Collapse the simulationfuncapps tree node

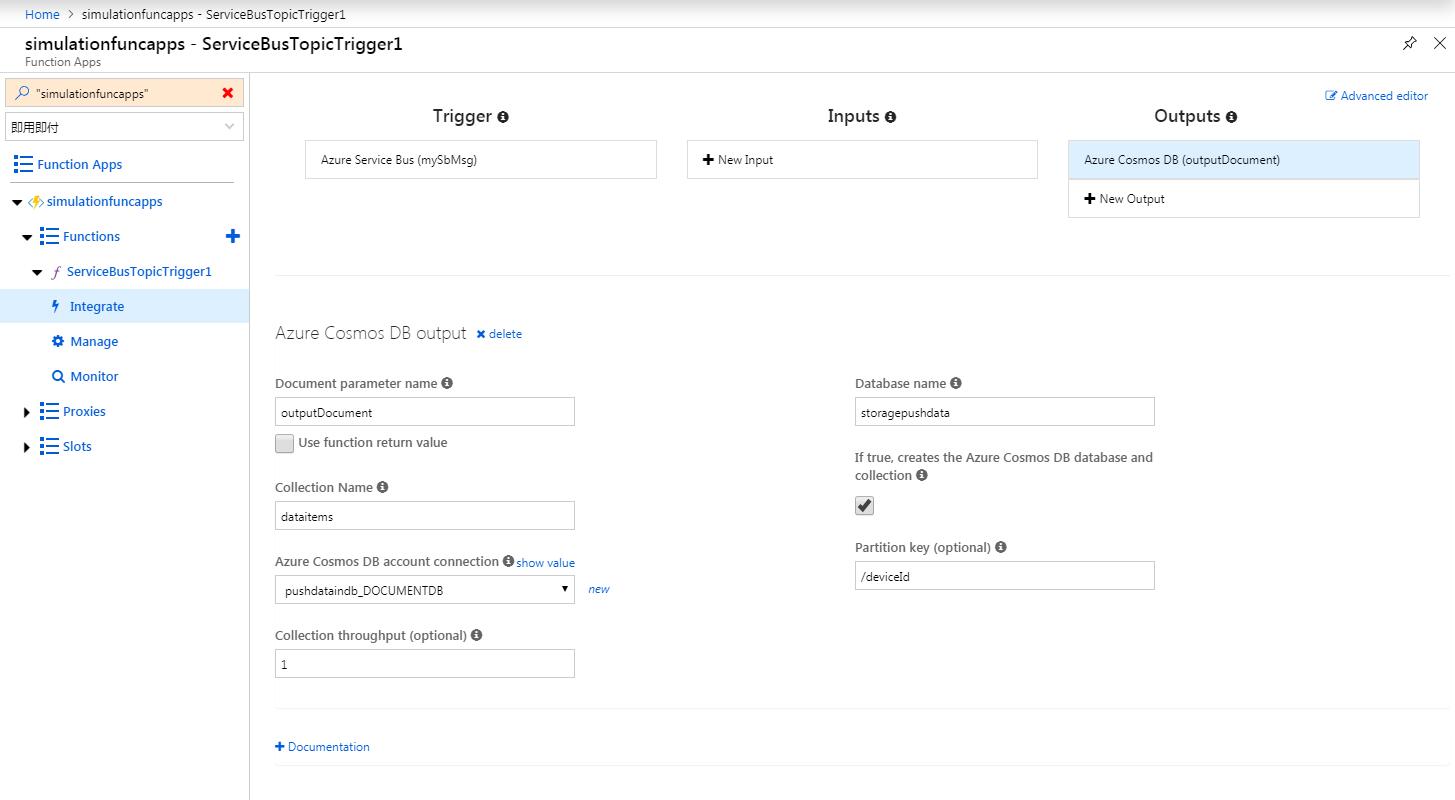tap(17, 202)
